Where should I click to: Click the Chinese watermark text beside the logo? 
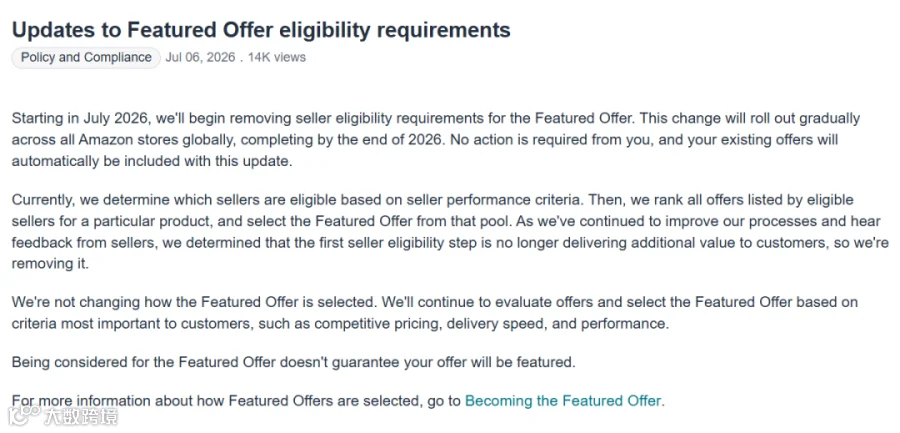(80, 416)
